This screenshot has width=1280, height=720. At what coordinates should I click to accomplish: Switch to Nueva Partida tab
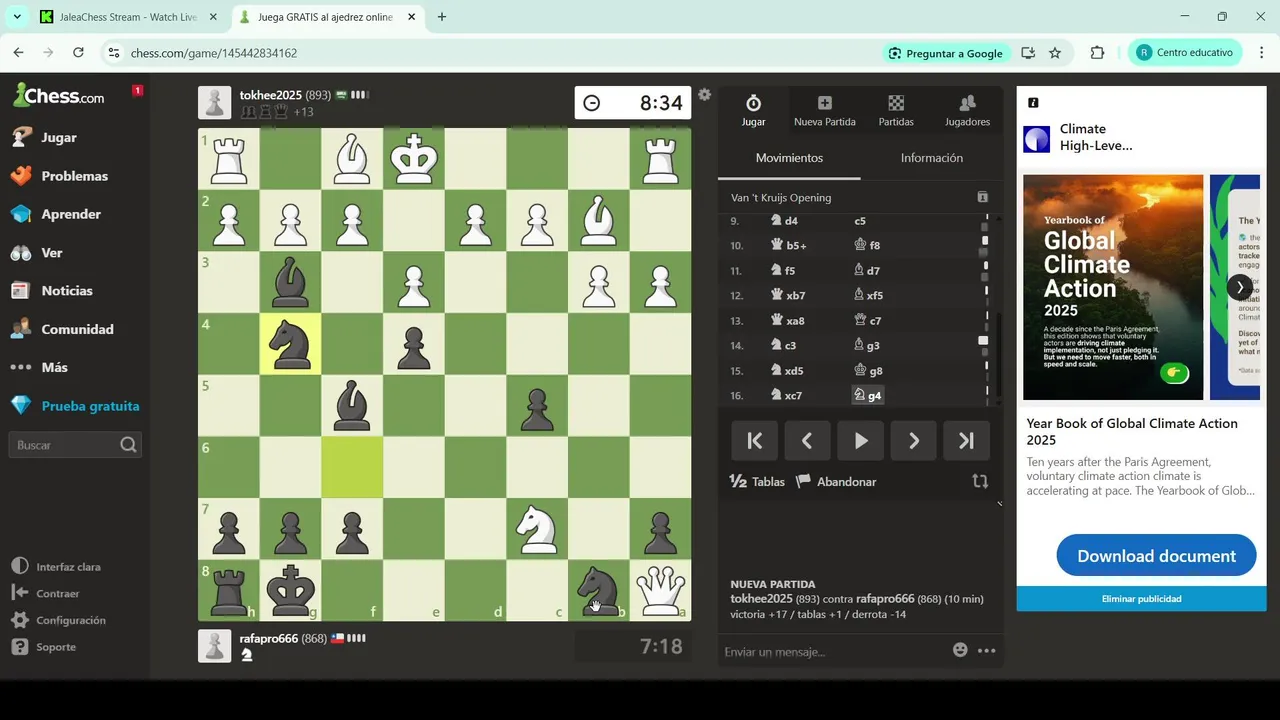tap(824, 110)
